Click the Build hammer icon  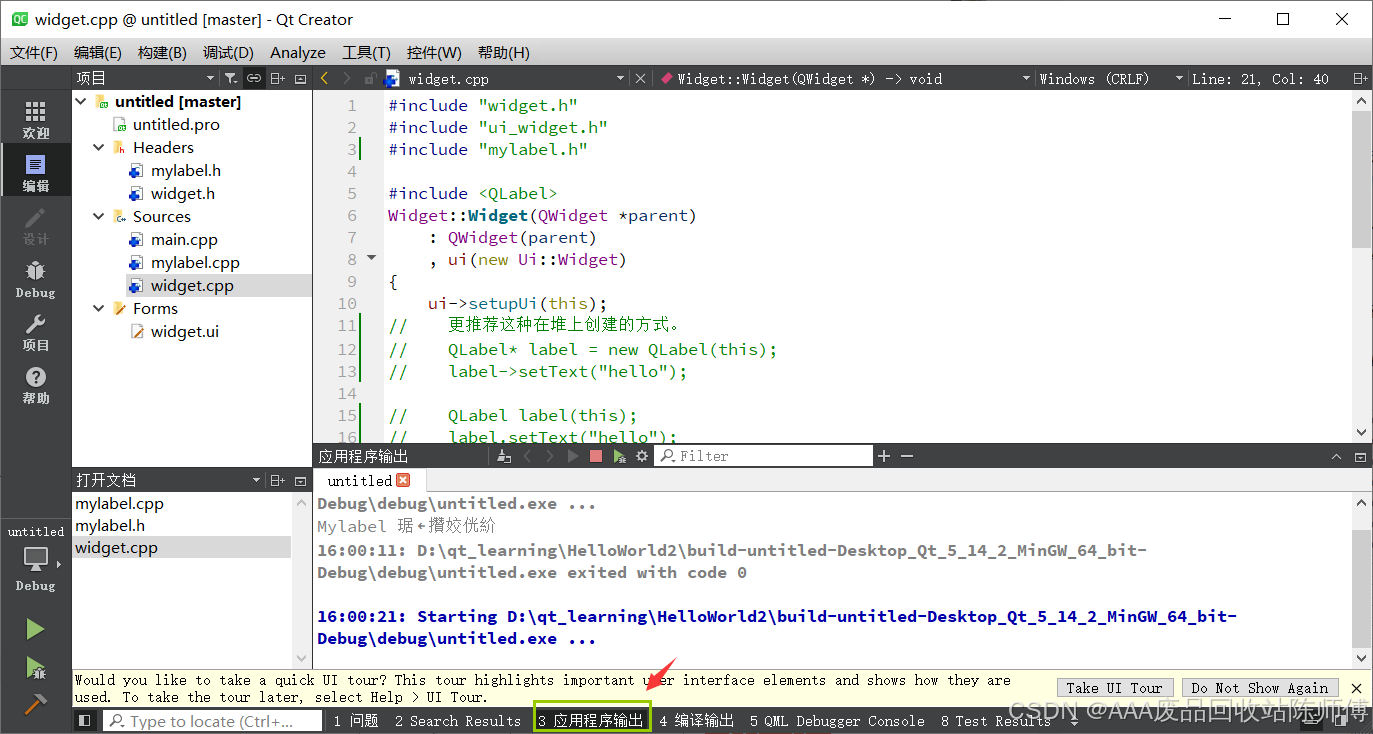[35, 705]
